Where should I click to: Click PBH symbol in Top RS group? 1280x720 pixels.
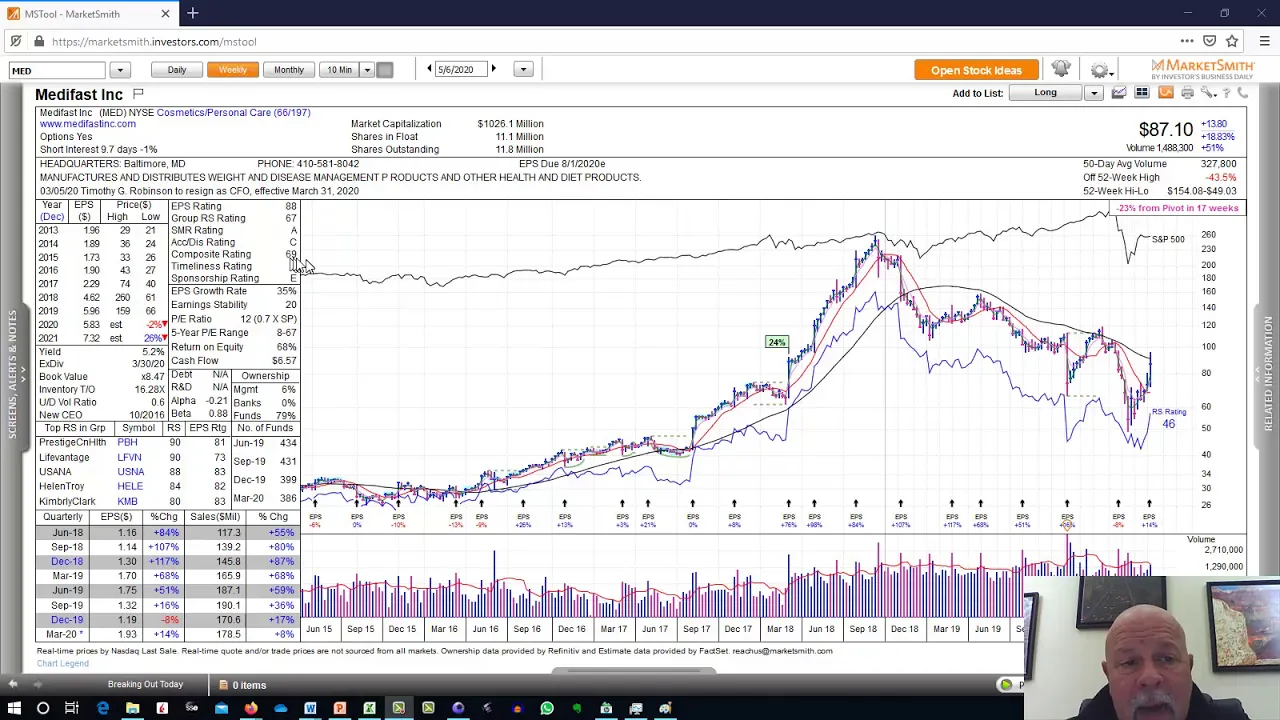click(127, 442)
